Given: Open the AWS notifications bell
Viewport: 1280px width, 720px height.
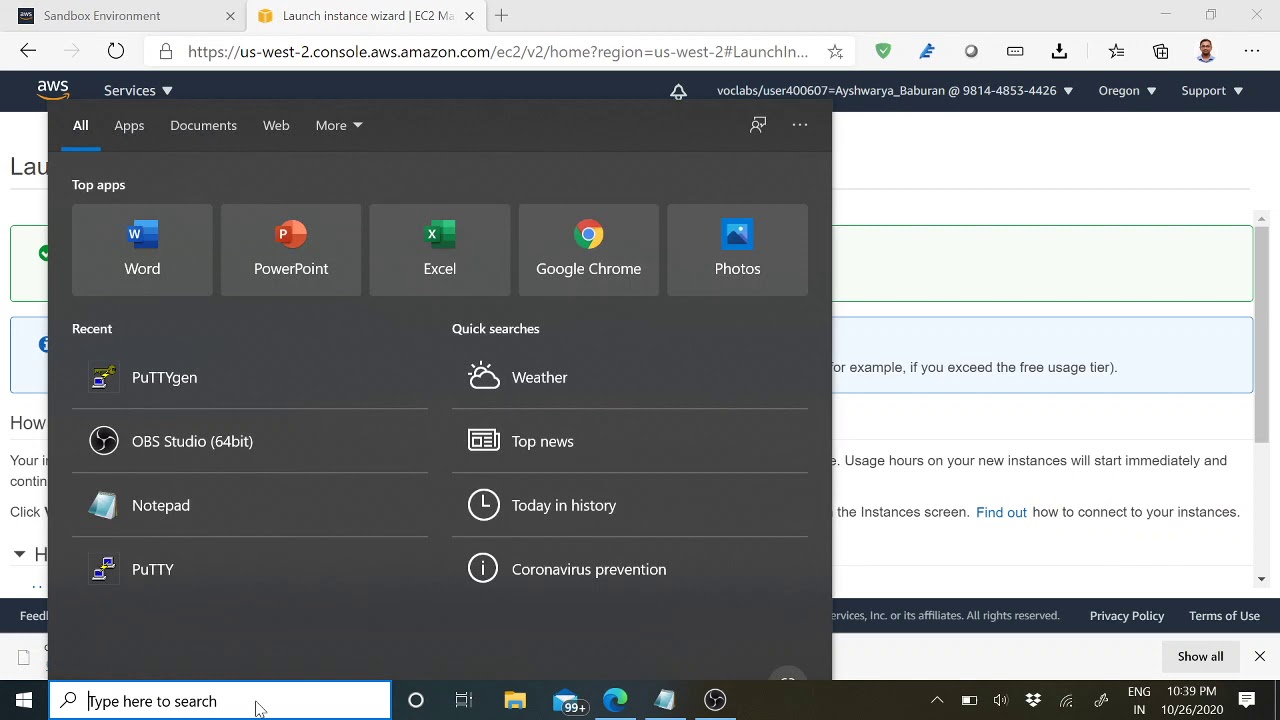Looking at the screenshot, I should point(678,91).
